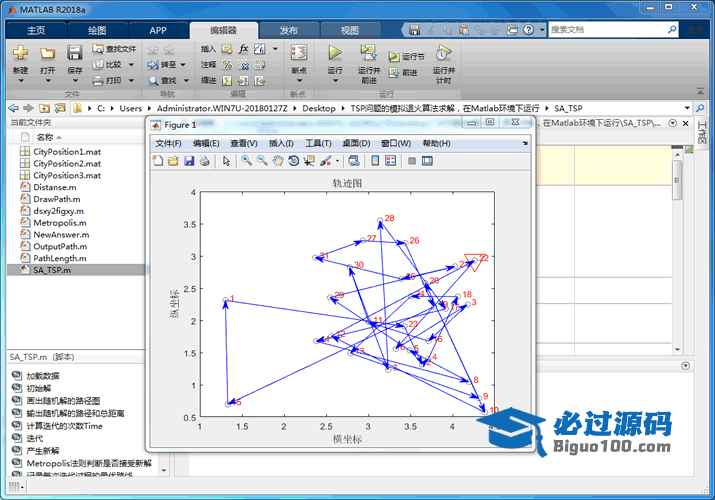Click the 加载数据 section in details panel

pos(42,376)
